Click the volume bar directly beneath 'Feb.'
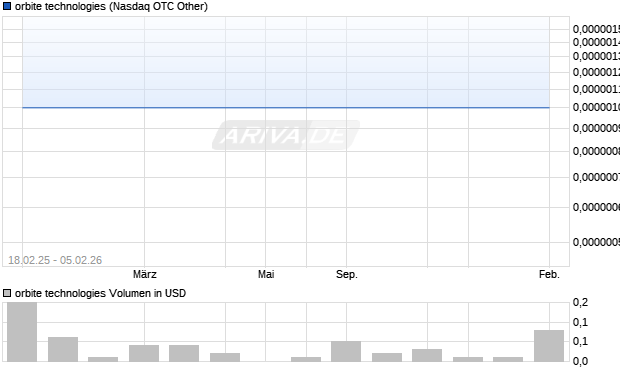 coord(549,346)
